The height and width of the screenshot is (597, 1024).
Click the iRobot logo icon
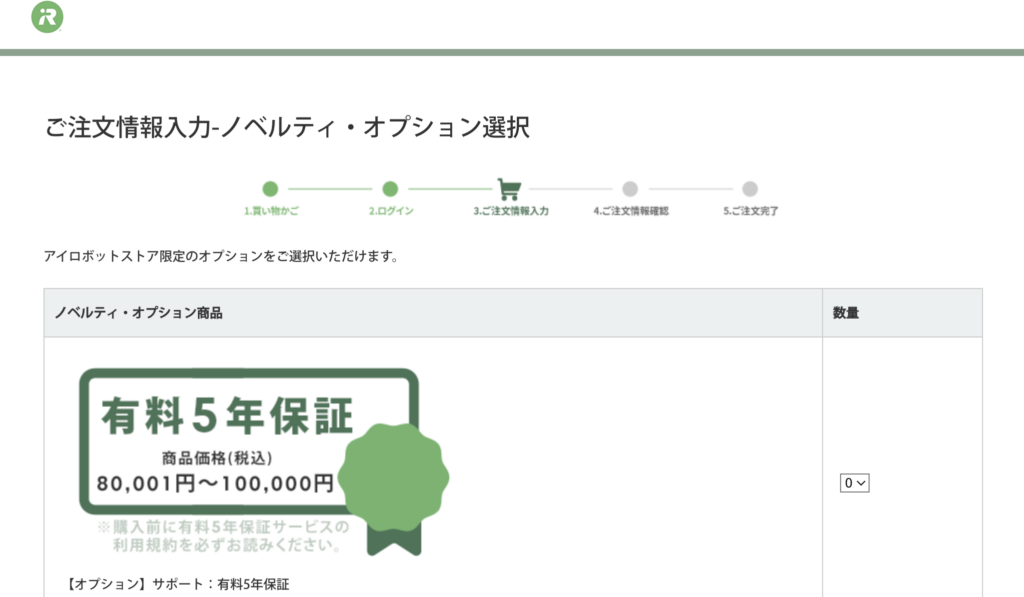tap(47, 16)
